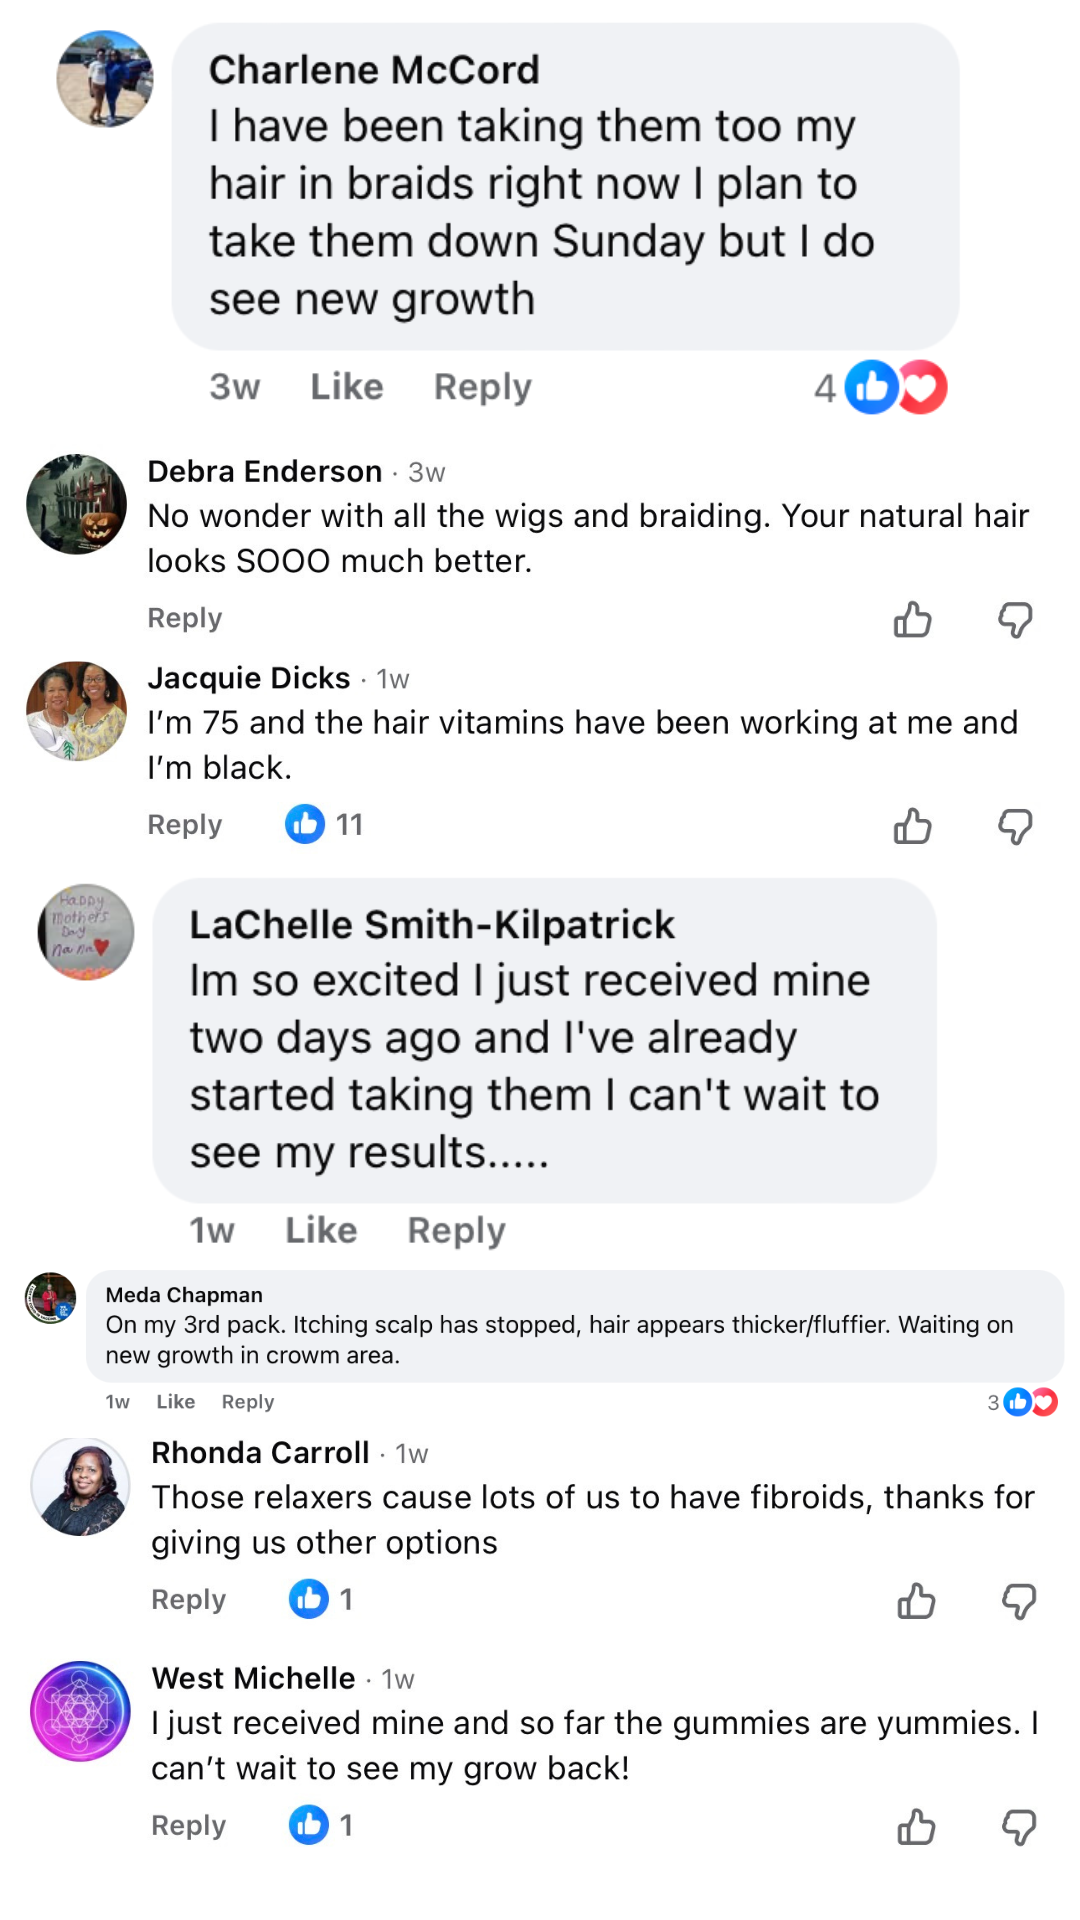Thumbs up Jacquie Dicks' comment

click(x=912, y=826)
